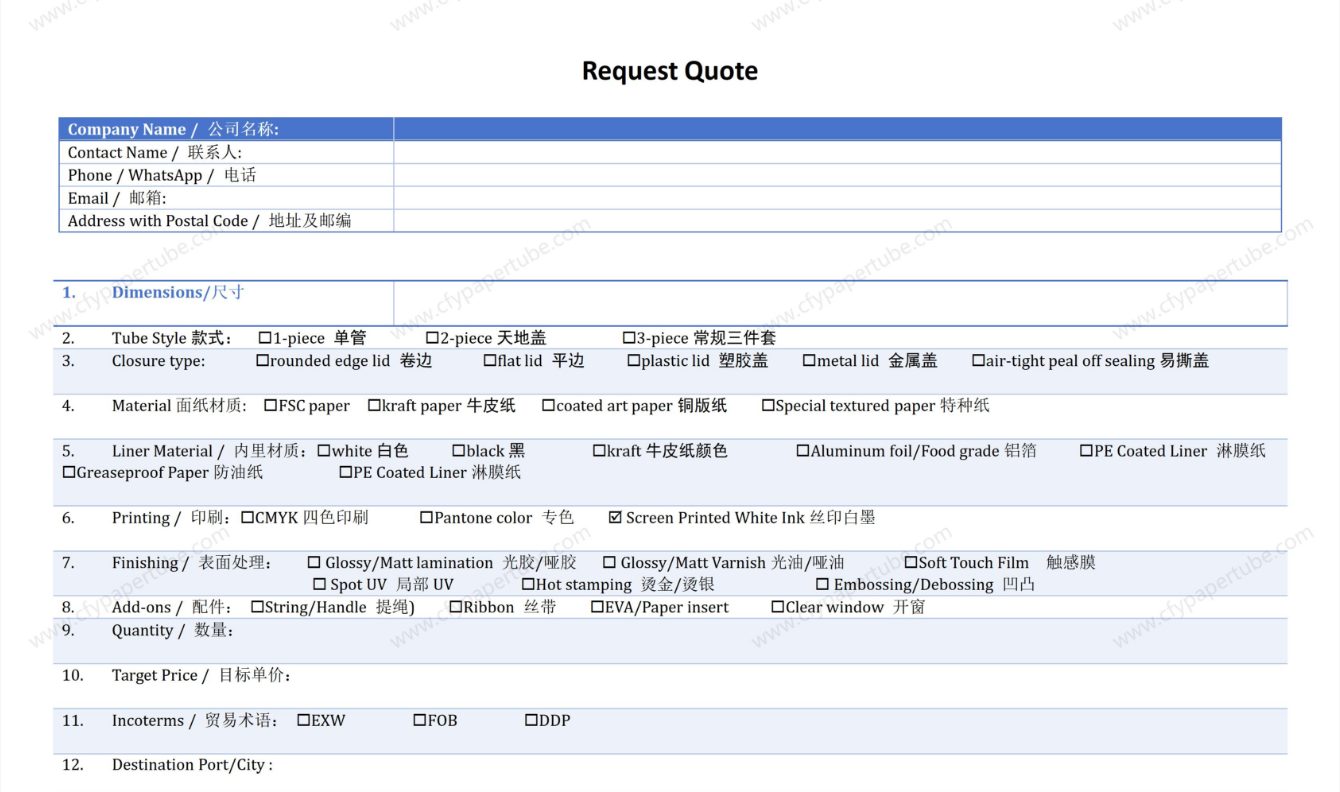Tick the Aluminum foil/Food grade liner checkbox
1340x792 pixels.
point(802,451)
